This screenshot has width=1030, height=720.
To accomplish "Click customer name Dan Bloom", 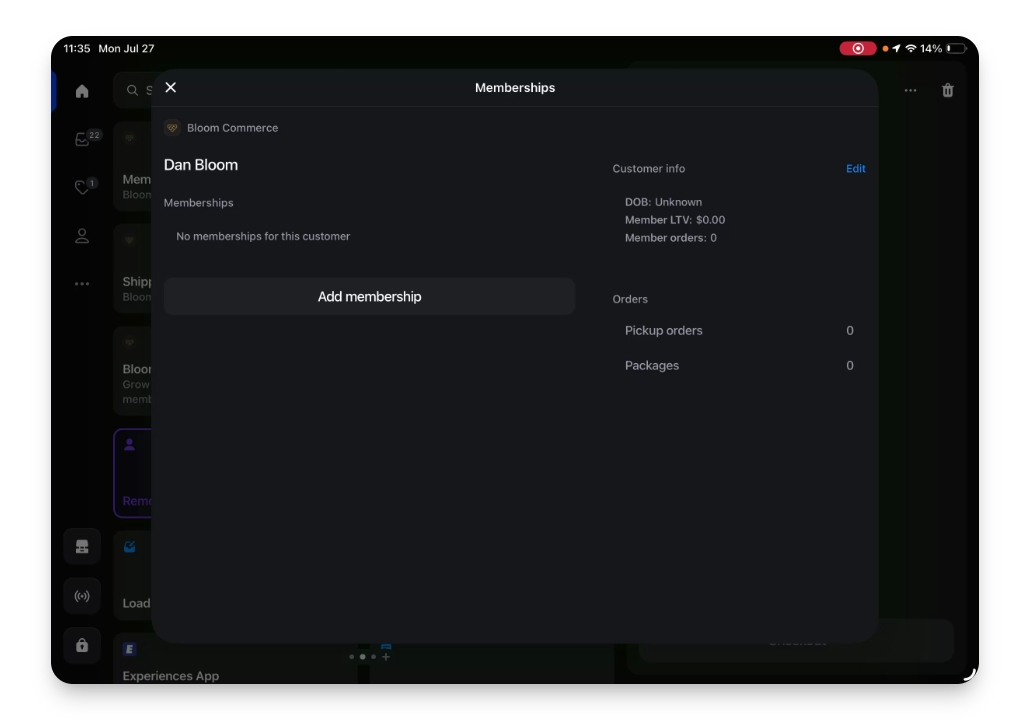I will pos(201,165).
